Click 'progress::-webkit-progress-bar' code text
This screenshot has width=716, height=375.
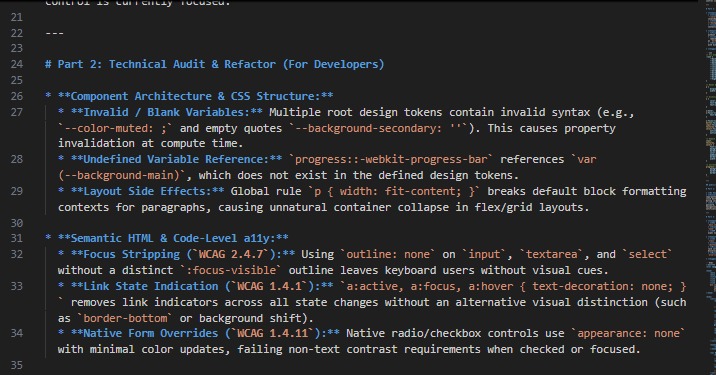391,159
